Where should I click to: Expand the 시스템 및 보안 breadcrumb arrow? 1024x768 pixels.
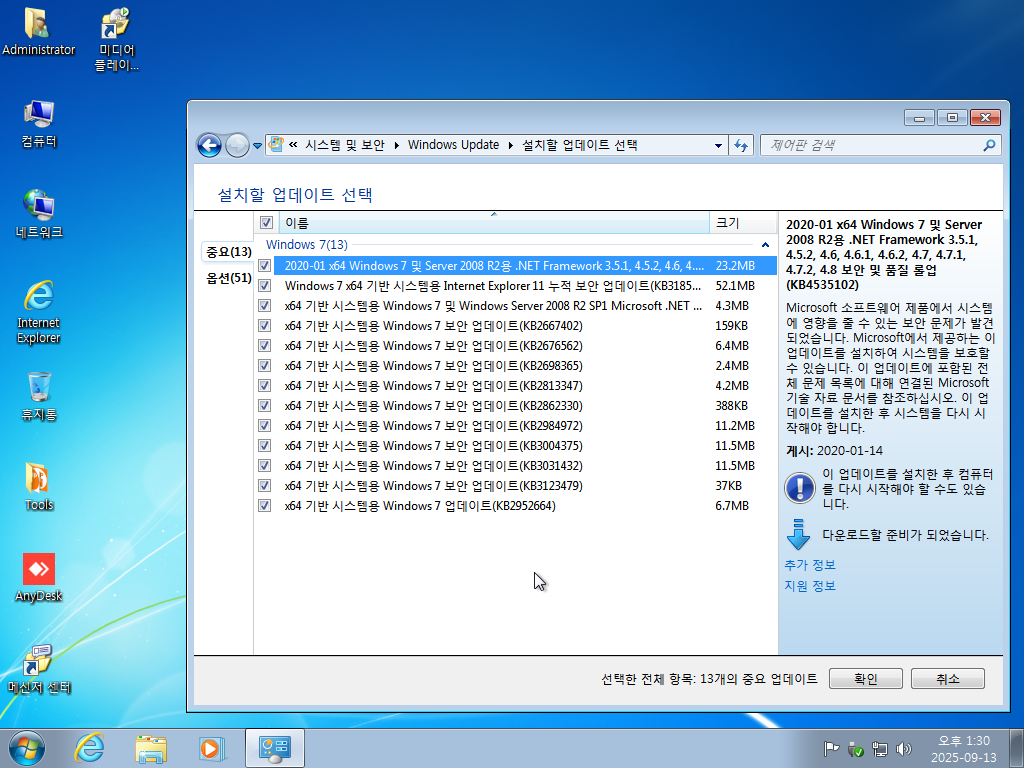[396, 145]
